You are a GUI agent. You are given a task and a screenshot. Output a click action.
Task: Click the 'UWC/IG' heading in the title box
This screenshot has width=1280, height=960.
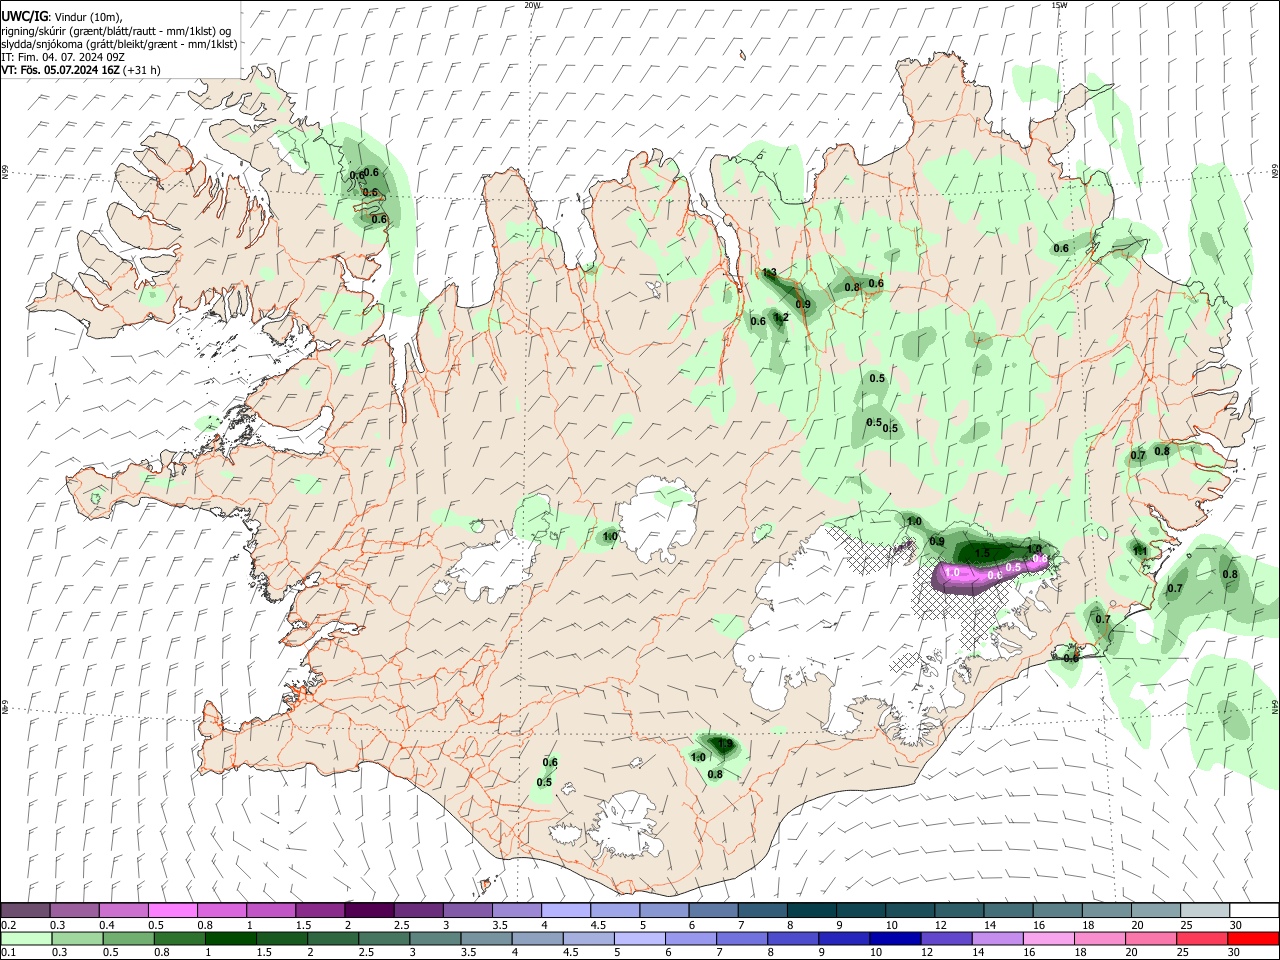[24, 16]
